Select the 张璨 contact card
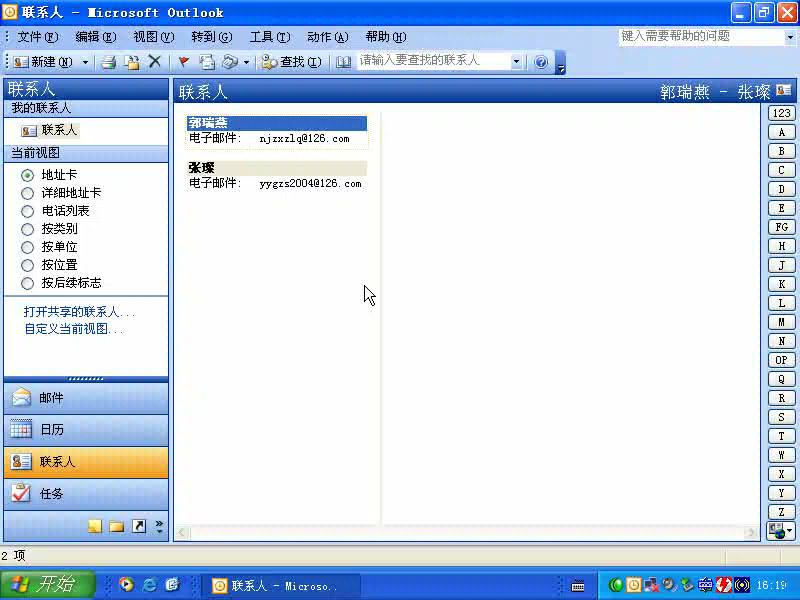 click(277, 176)
